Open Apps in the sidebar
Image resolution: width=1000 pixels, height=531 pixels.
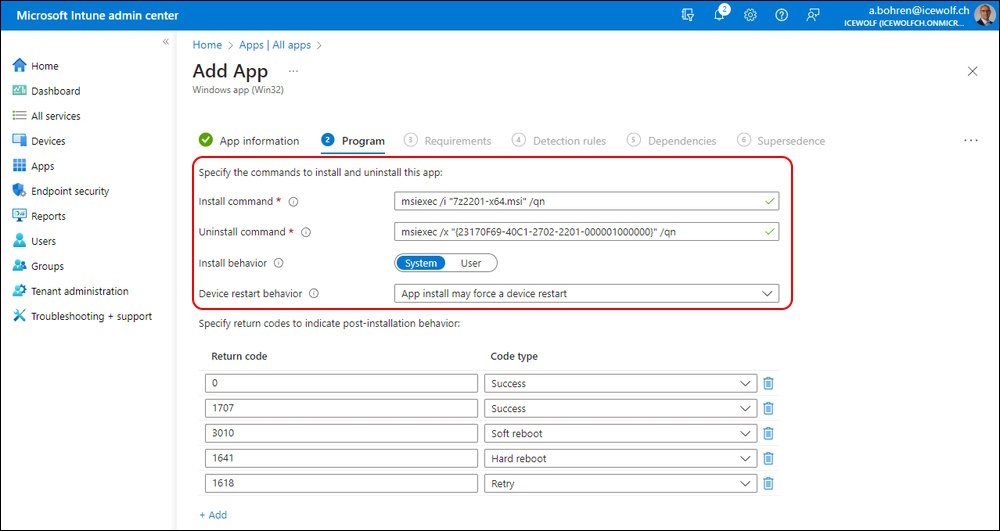tap(34, 166)
